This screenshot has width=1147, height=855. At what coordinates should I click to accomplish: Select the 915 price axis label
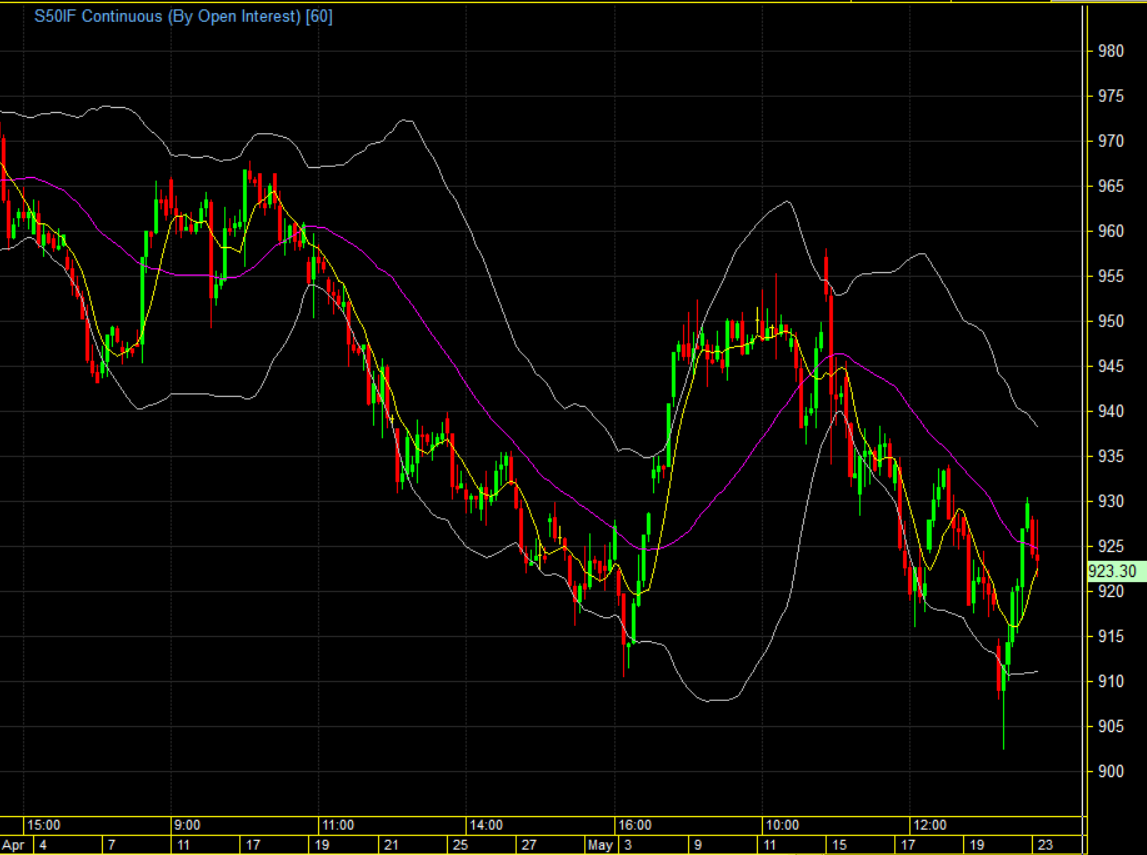pos(1110,636)
